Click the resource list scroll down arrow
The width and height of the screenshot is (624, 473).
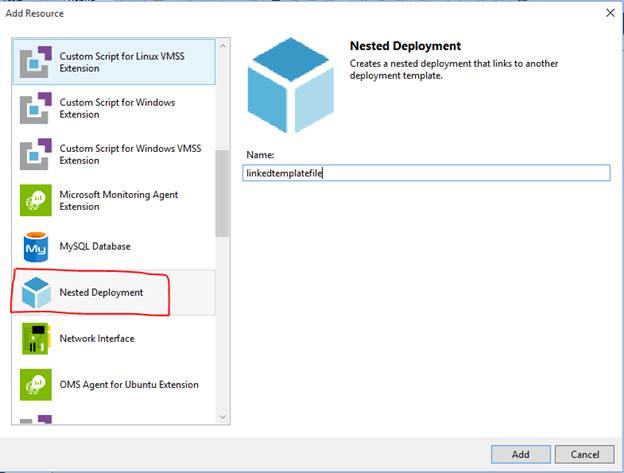tap(223, 417)
